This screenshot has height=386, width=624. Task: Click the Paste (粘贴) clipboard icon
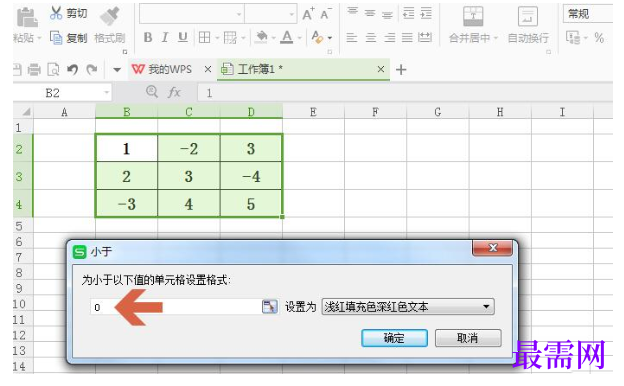point(26,17)
